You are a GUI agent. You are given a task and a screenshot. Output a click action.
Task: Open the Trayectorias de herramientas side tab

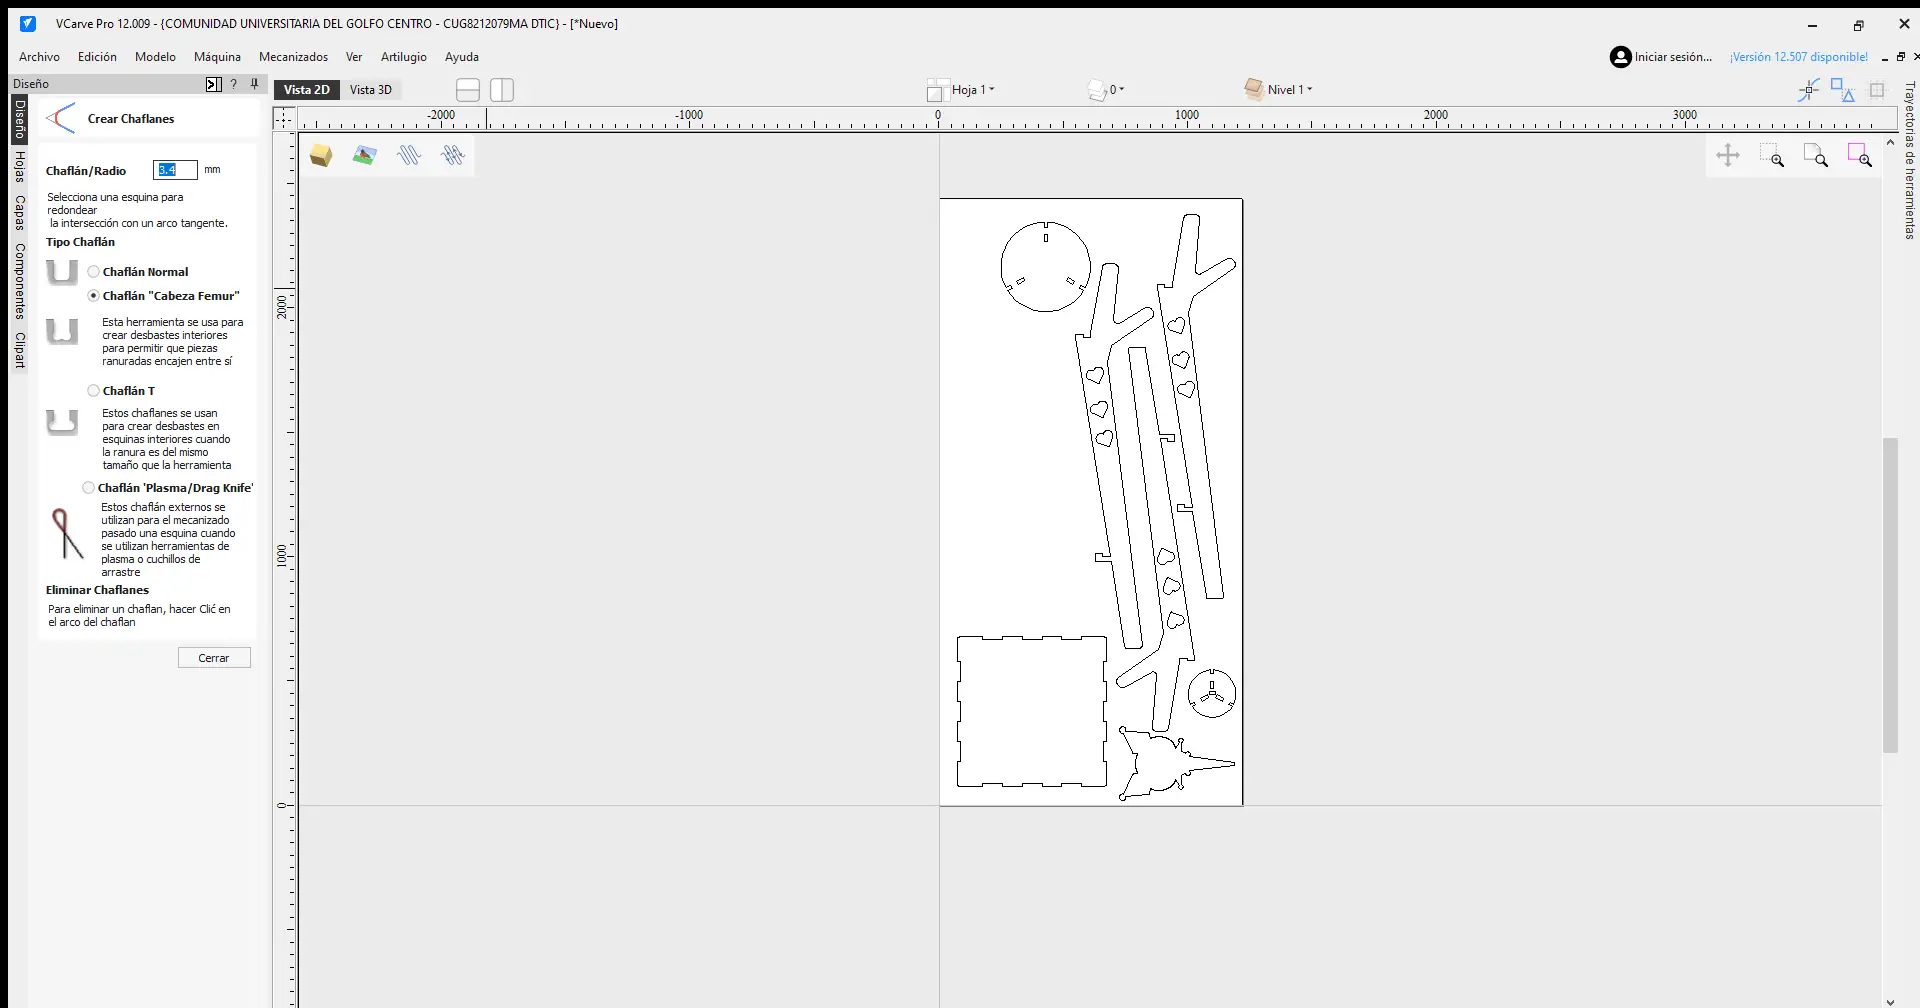[1909, 160]
